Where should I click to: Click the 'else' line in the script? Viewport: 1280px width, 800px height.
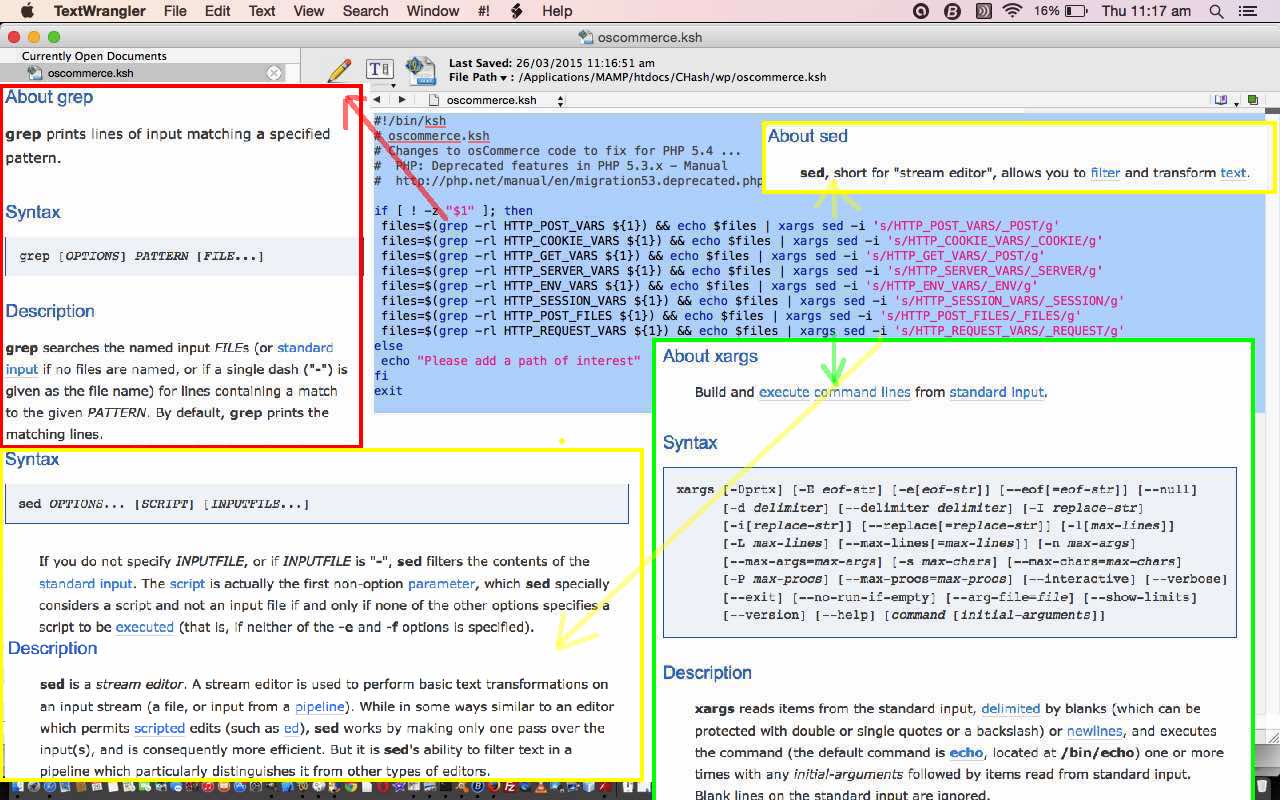pos(388,345)
